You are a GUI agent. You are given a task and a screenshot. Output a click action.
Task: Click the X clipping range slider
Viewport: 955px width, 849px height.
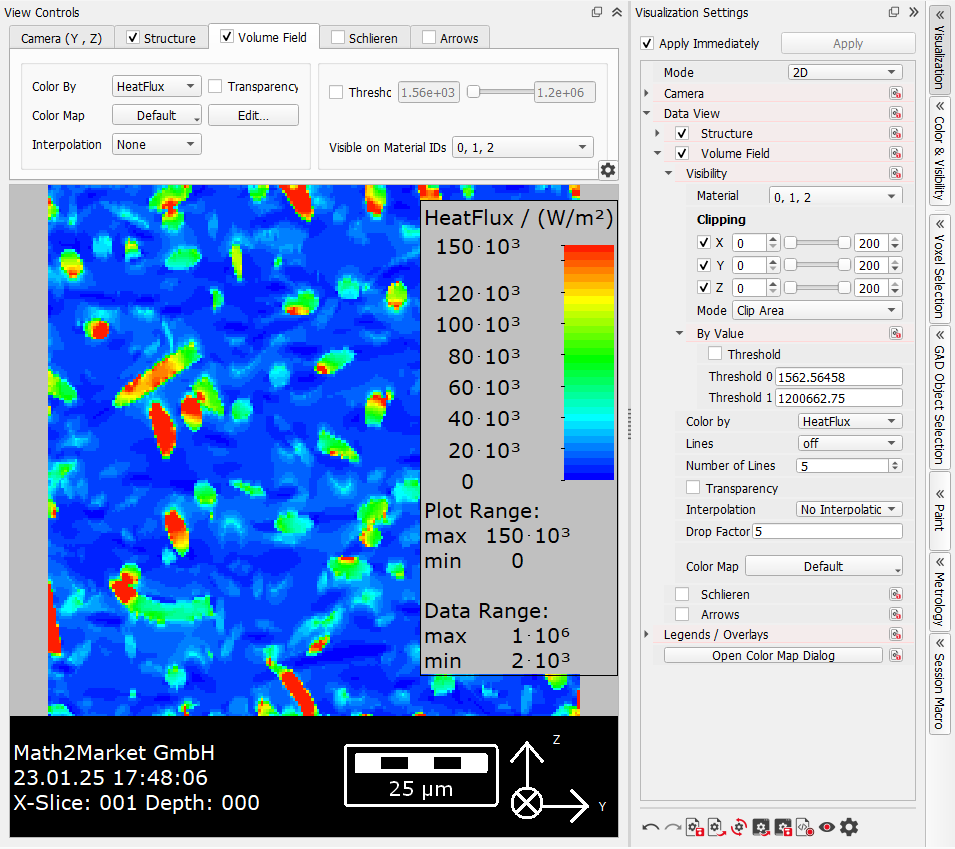click(x=817, y=243)
